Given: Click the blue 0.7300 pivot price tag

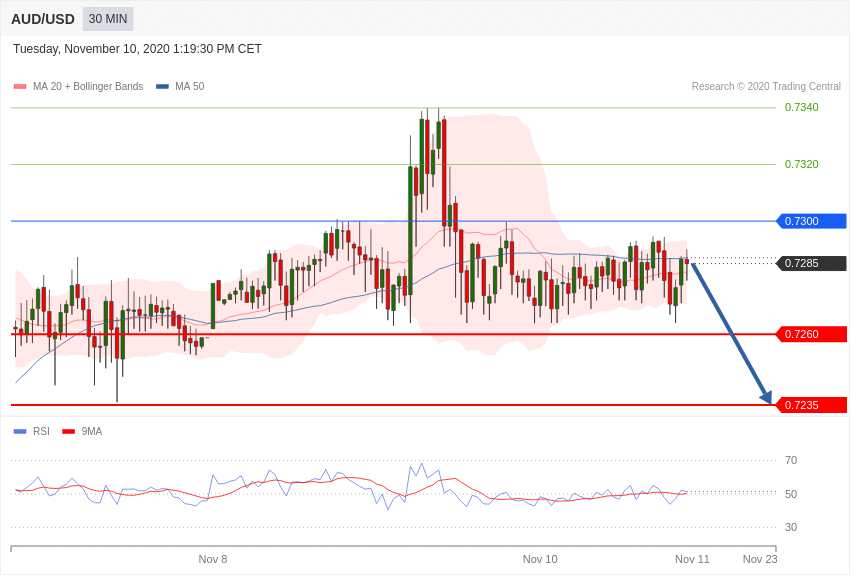Looking at the screenshot, I should [812, 221].
